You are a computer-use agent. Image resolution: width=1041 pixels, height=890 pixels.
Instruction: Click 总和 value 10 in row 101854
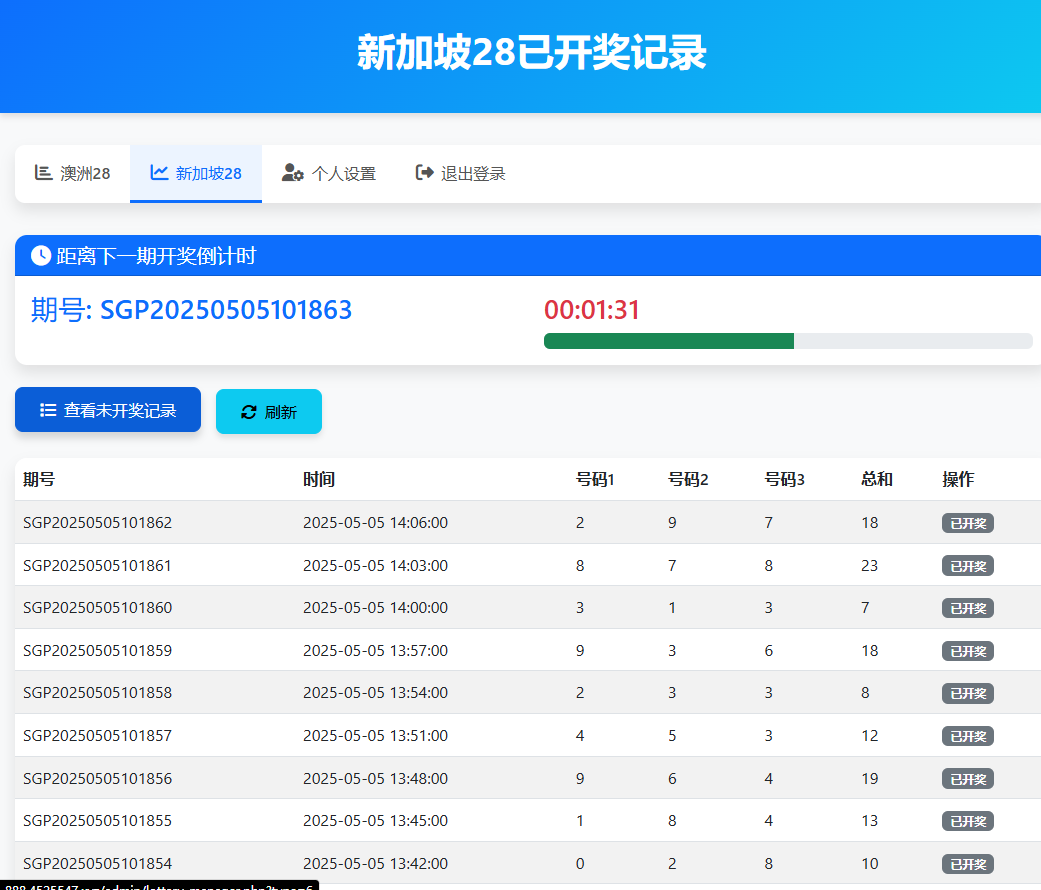(870, 863)
